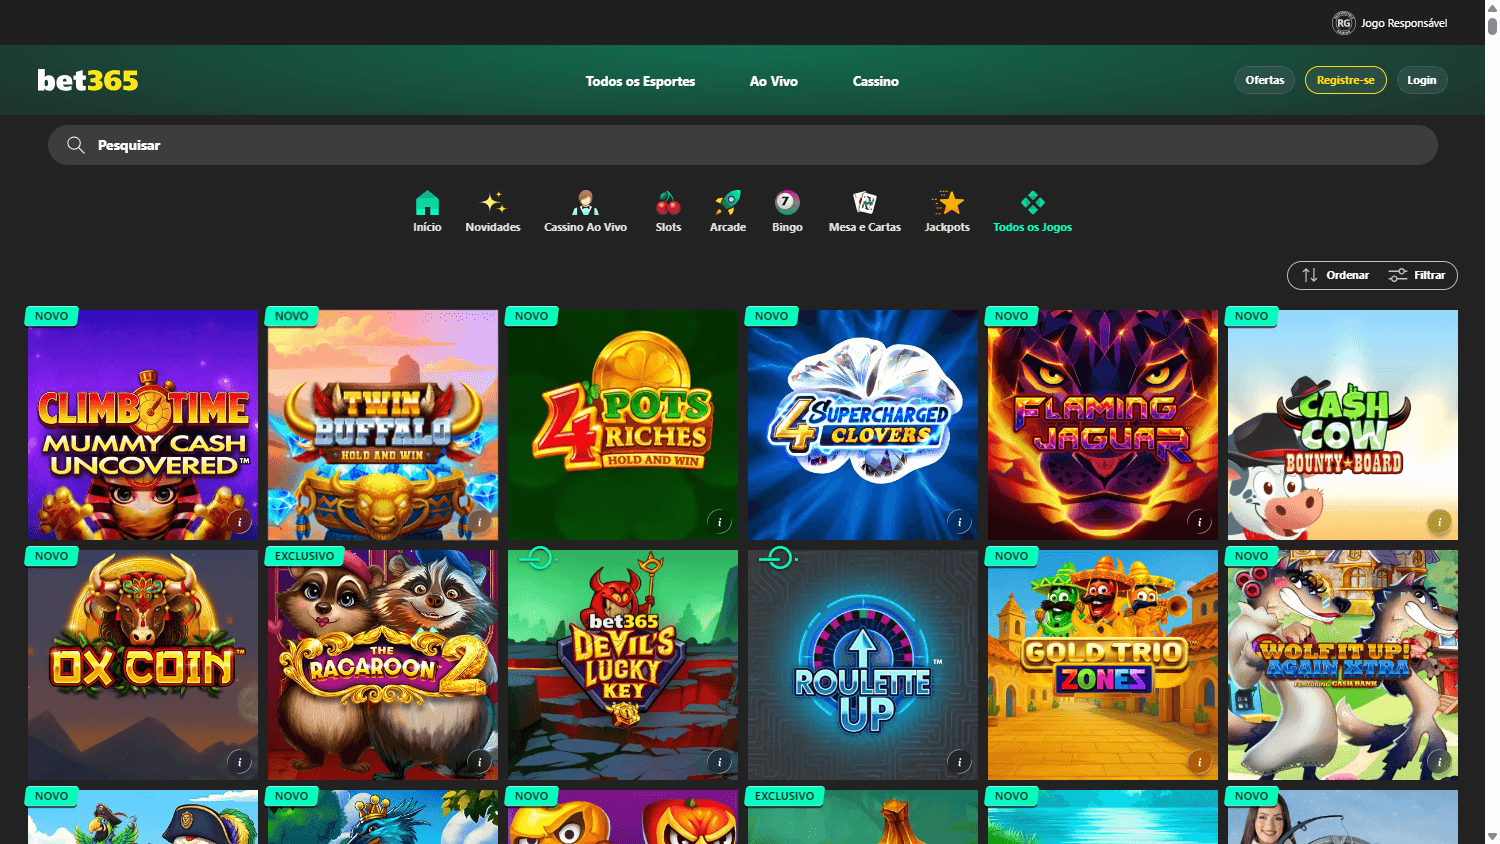The height and width of the screenshot is (844, 1500).
Task: Launch Roulette Up game
Action: (x=863, y=665)
